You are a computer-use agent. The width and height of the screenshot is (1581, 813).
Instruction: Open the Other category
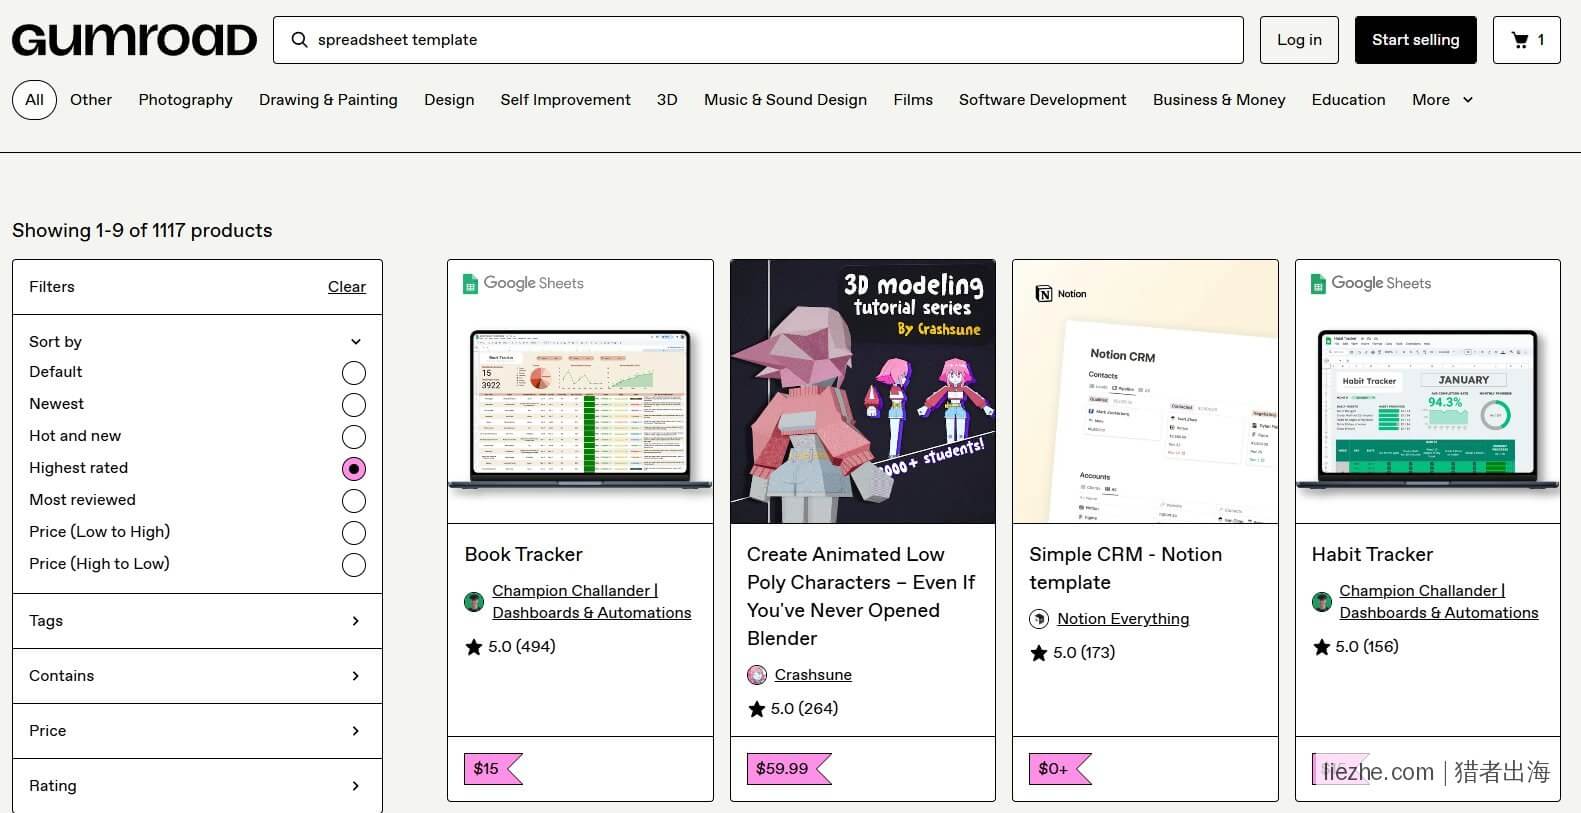91,100
